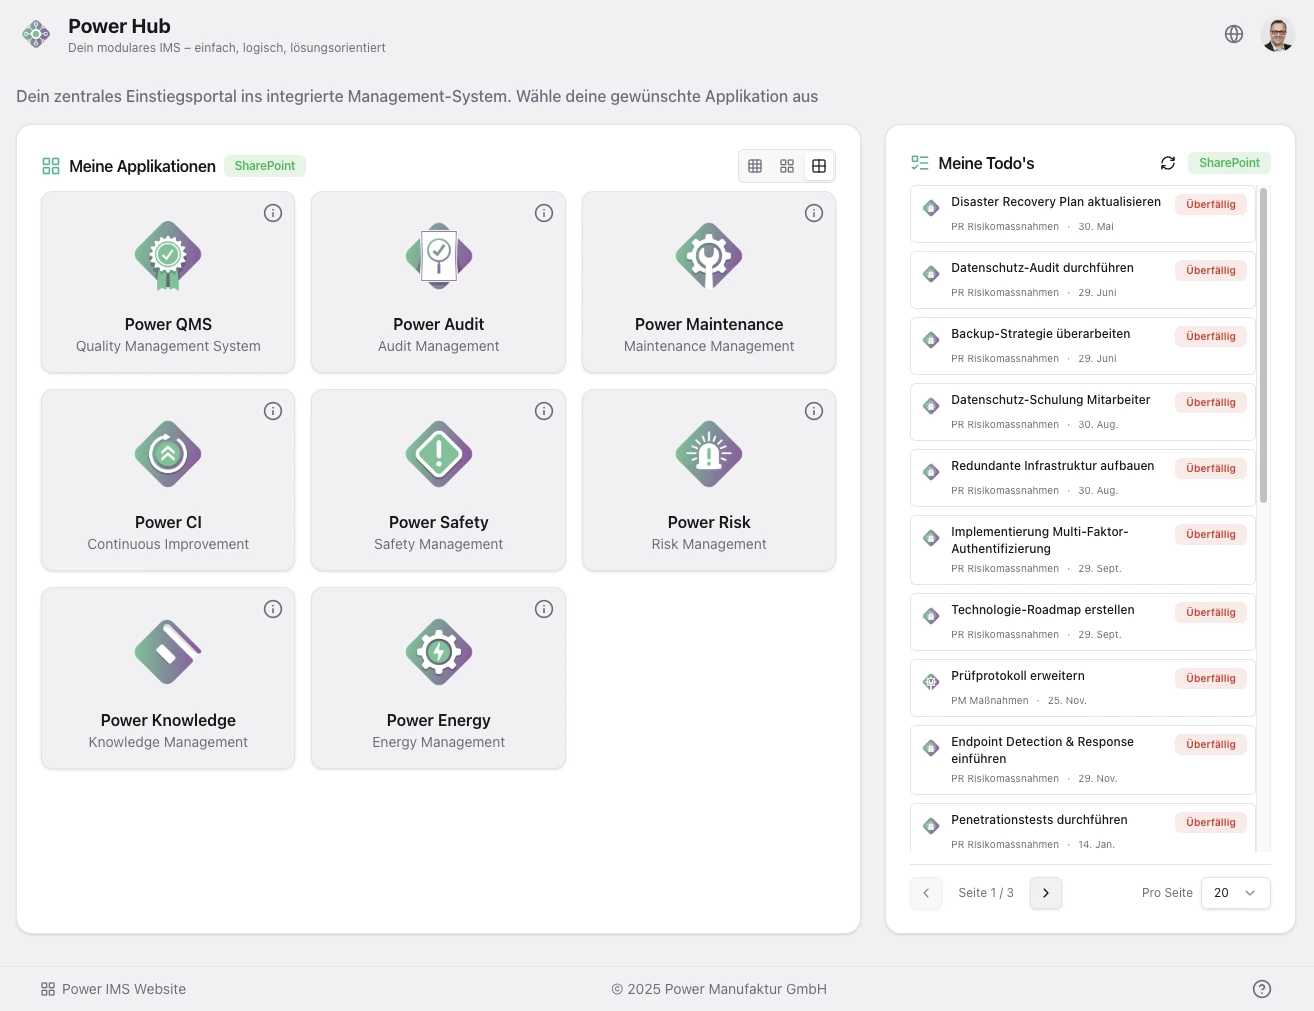The height and width of the screenshot is (1011, 1314).
Task: Show info for Power Maintenance
Action: pos(814,213)
